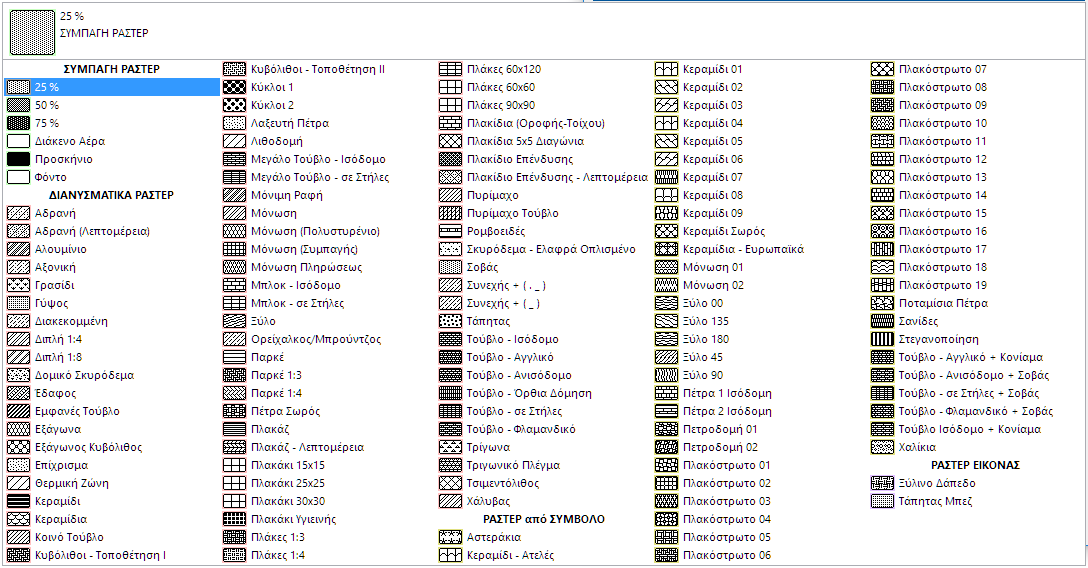Pick Κυβόλιθοι - Τοποθέτηση I entry
This screenshot has height=568, width=1088.
pyautogui.click(x=100, y=556)
